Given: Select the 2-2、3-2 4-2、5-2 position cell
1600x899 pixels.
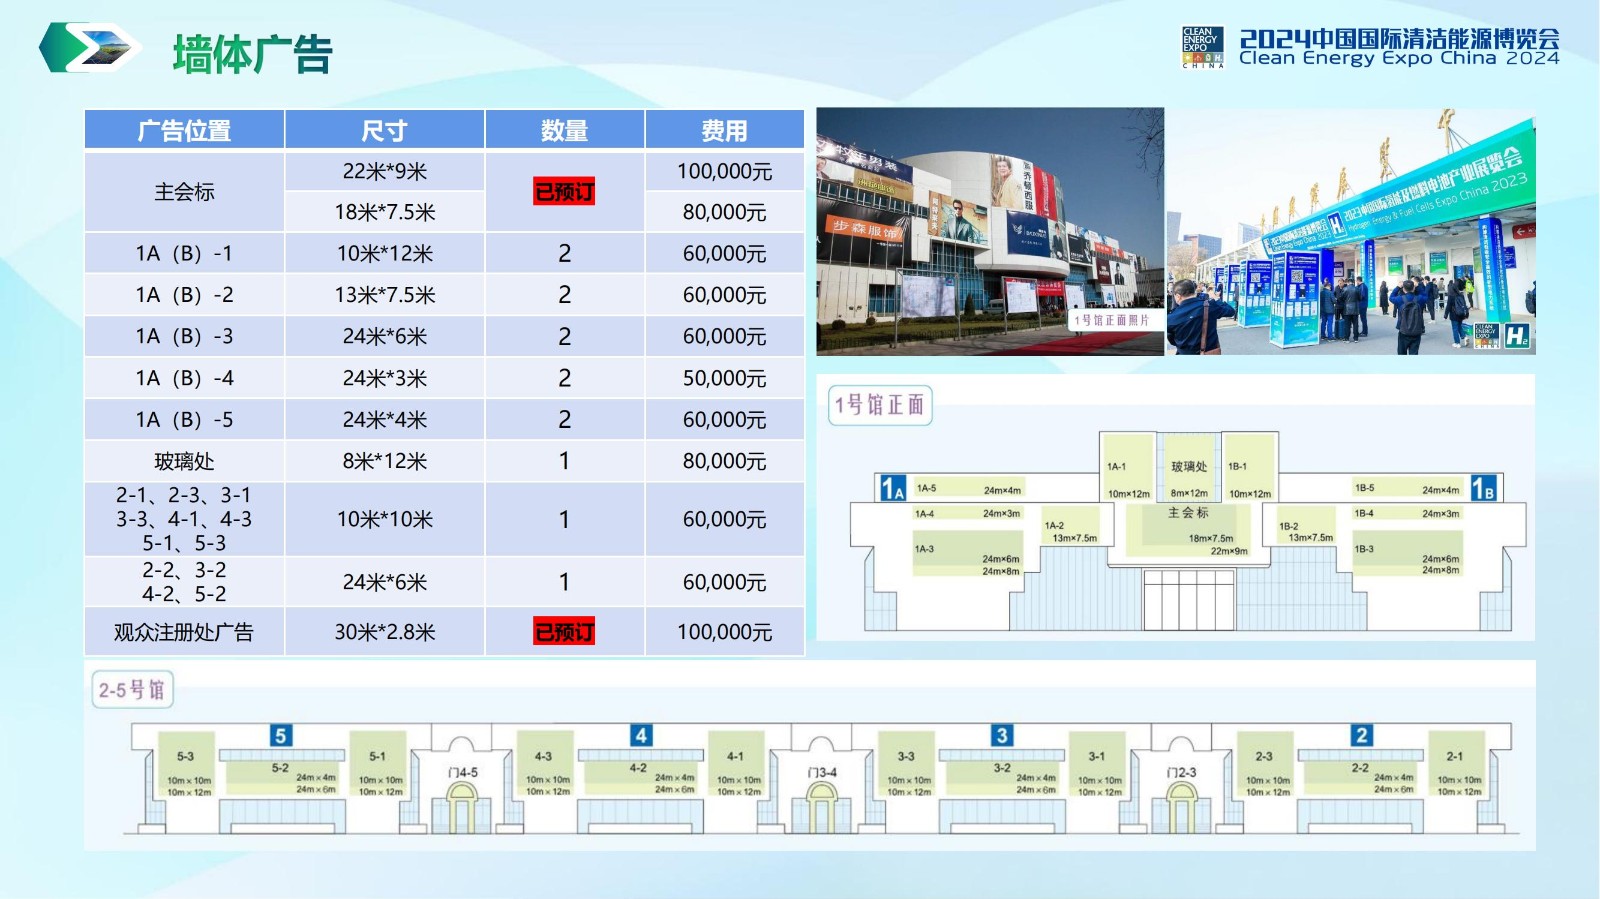Looking at the screenshot, I should (184, 582).
